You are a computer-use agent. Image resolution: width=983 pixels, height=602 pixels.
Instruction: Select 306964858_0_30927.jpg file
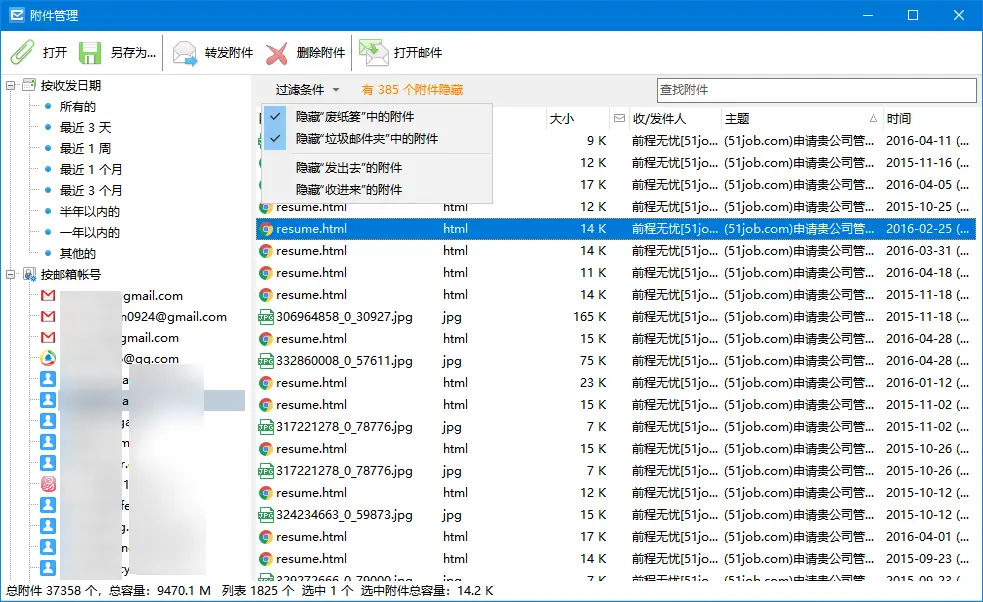point(344,317)
